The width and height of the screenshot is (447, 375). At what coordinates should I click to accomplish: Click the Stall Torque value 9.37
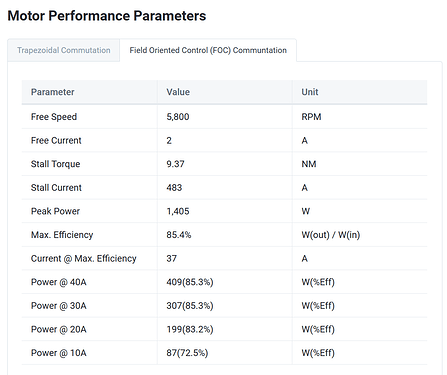click(x=175, y=164)
